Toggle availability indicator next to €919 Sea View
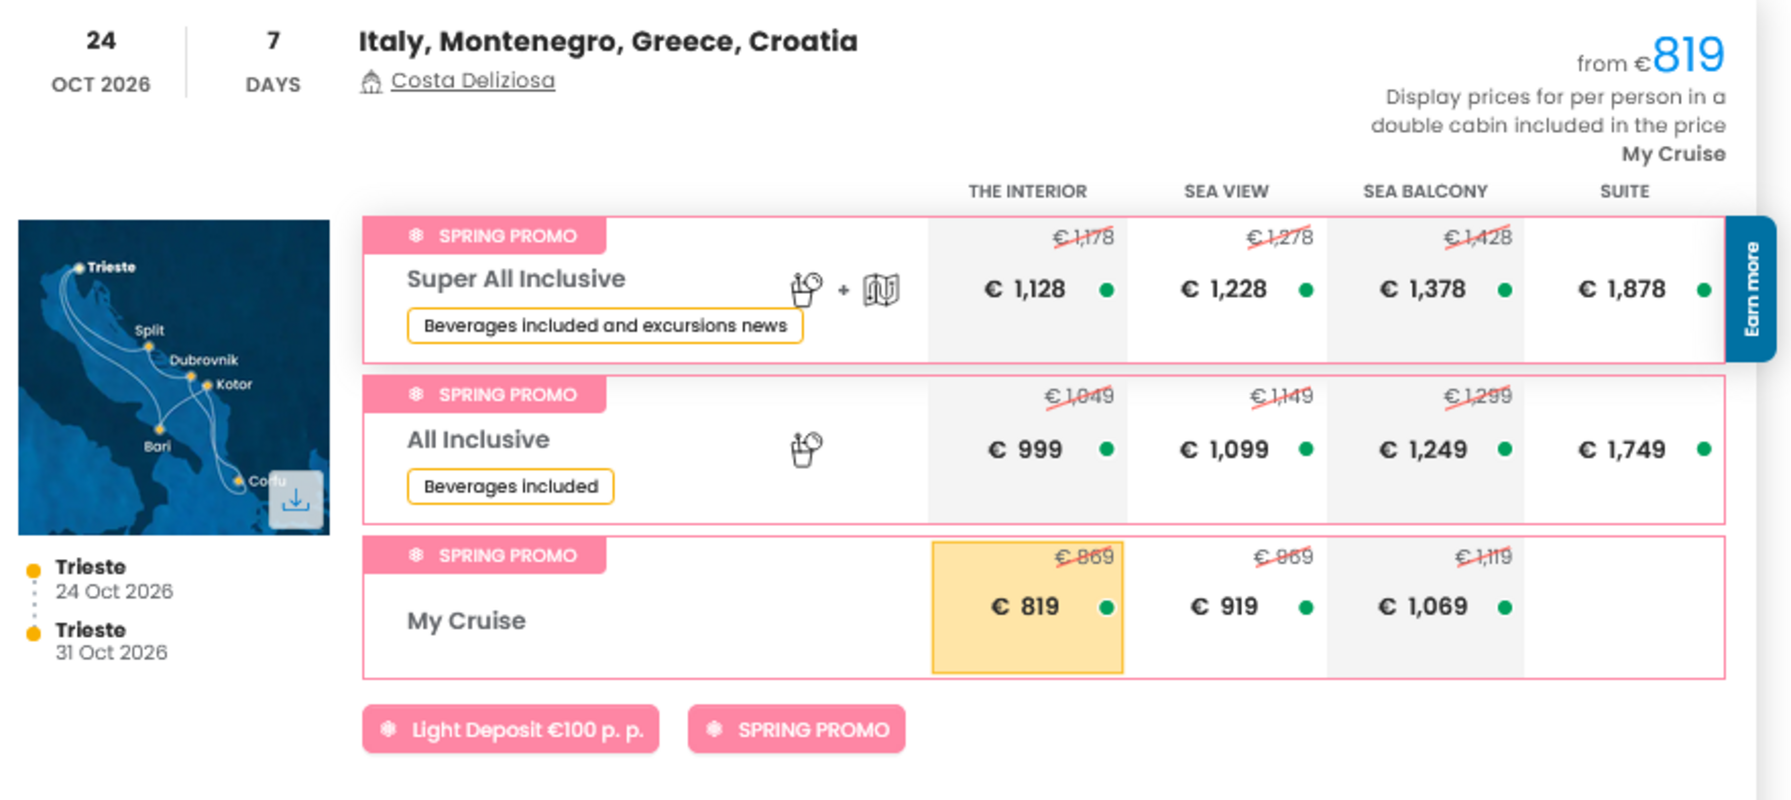The height and width of the screenshot is (800, 1791). 1305,606
